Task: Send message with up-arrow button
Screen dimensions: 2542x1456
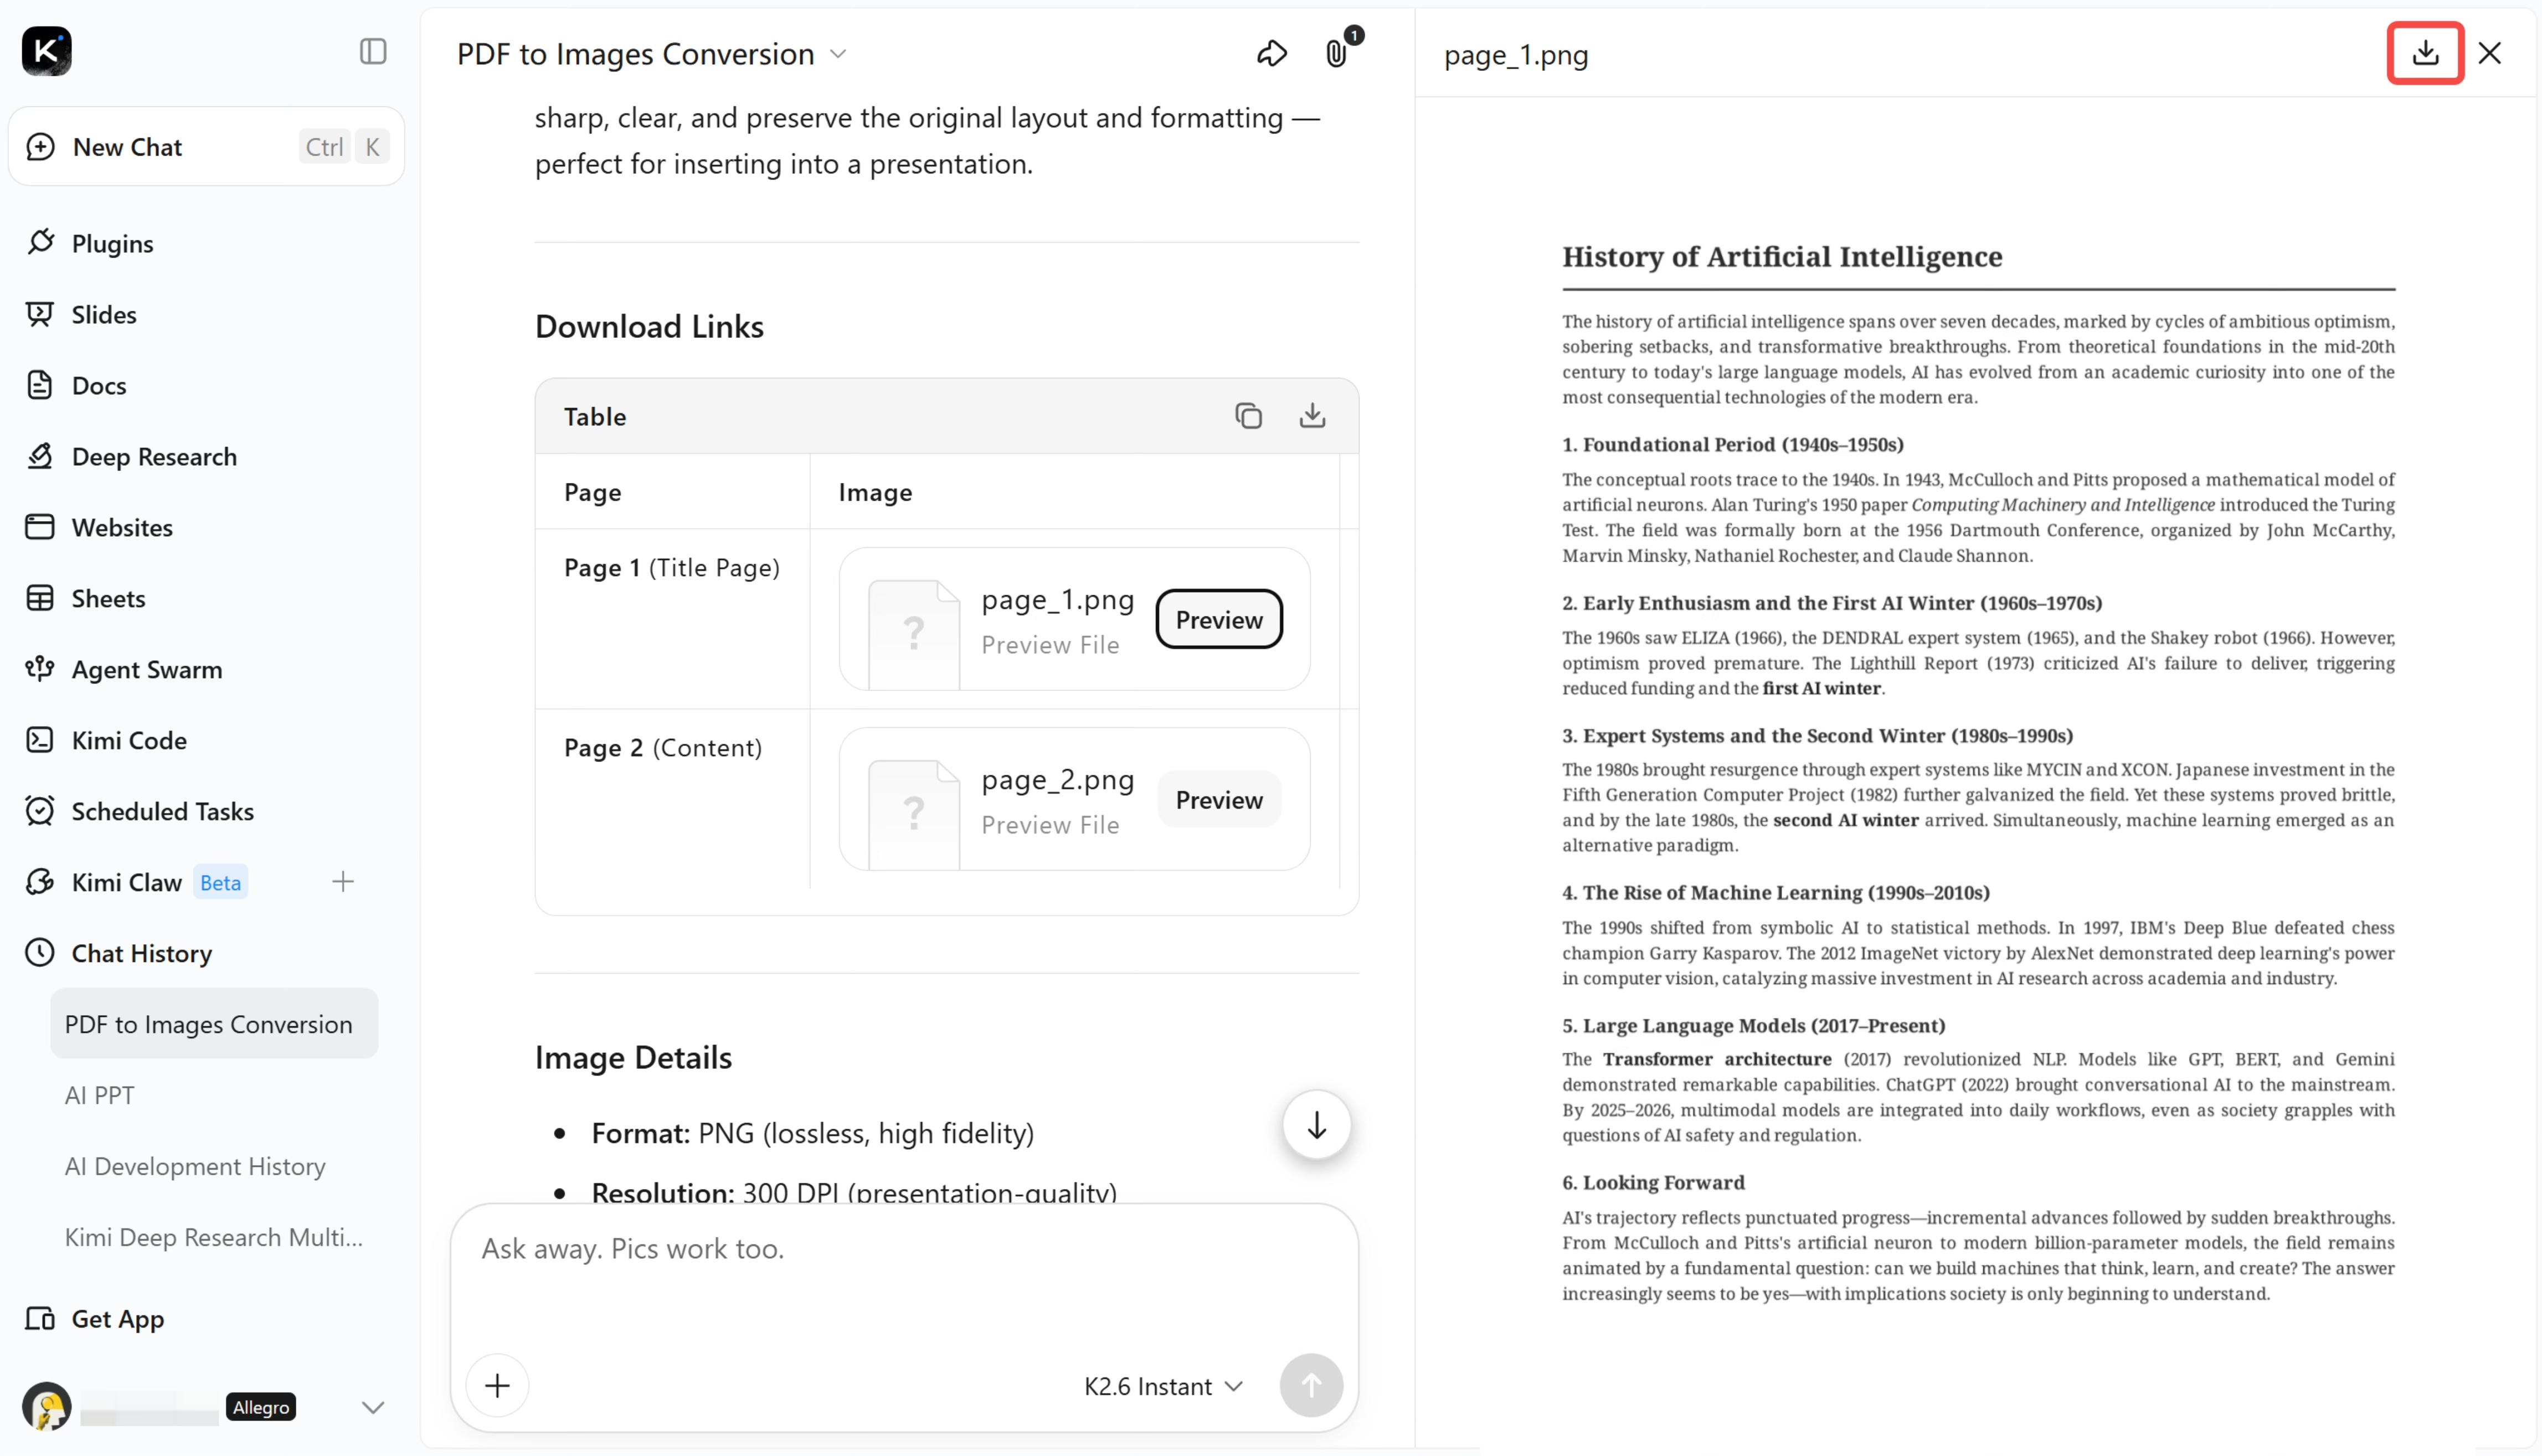Action: 1311,1385
